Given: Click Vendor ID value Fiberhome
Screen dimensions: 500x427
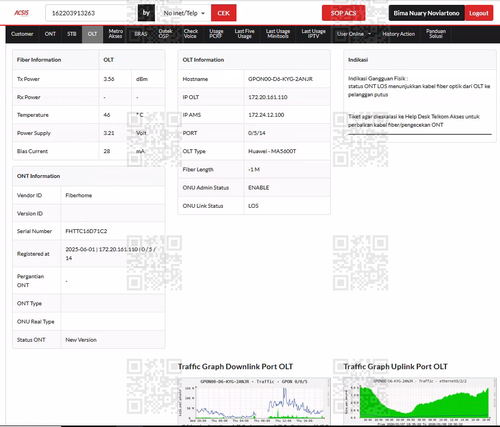Looking at the screenshot, I should click(x=79, y=195).
